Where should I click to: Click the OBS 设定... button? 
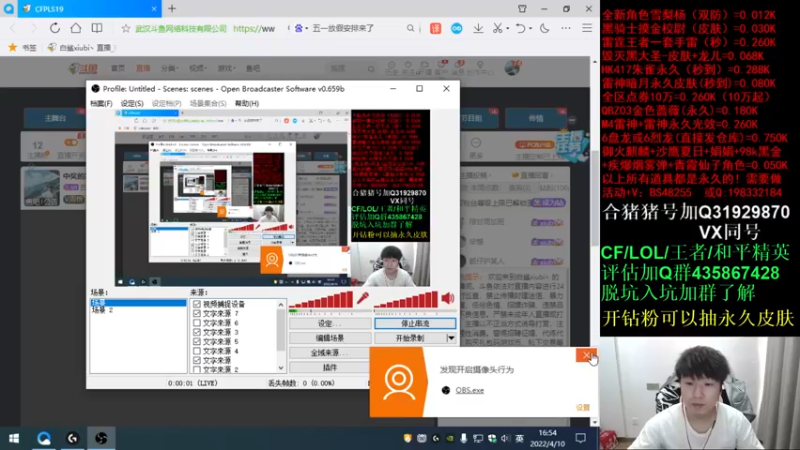tap(330, 323)
